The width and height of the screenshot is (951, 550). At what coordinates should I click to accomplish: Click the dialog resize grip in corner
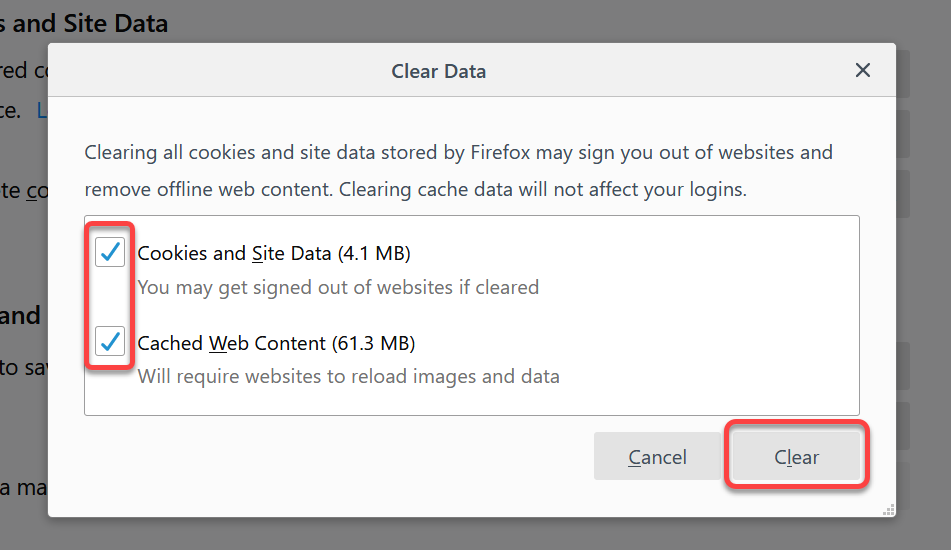(x=889, y=510)
